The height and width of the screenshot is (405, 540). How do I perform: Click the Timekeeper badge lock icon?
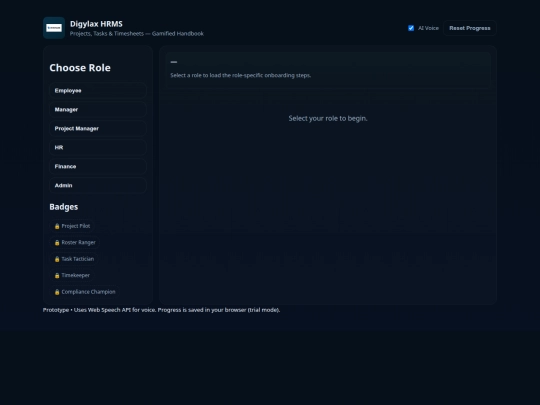click(x=57, y=276)
